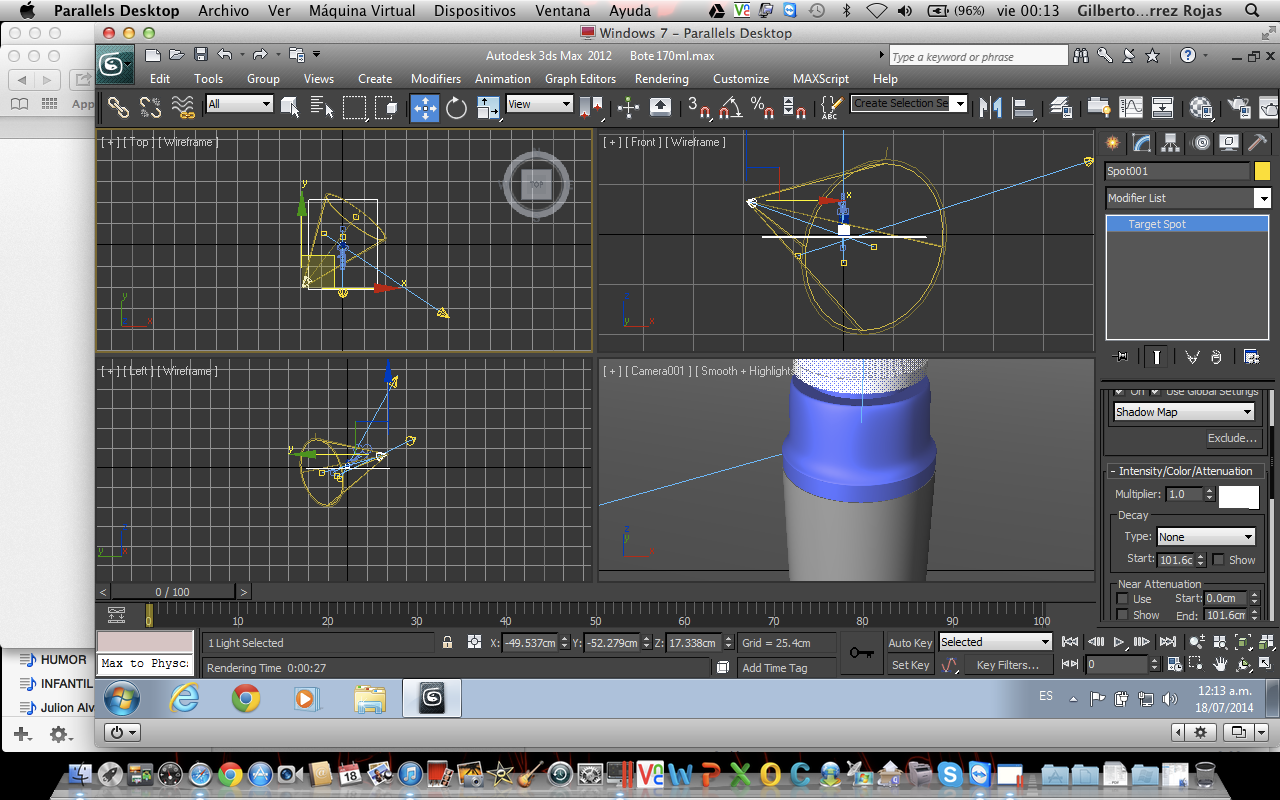Open the Modifiers menu
Viewport: 1280px width, 800px height.
[x=436, y=79]
